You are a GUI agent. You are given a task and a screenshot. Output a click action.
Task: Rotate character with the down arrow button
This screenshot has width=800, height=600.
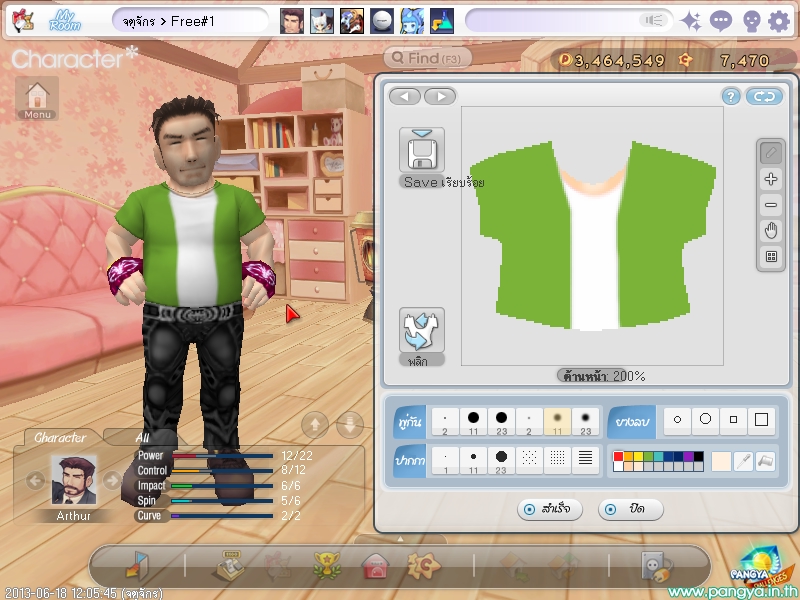tap(350, 424)
